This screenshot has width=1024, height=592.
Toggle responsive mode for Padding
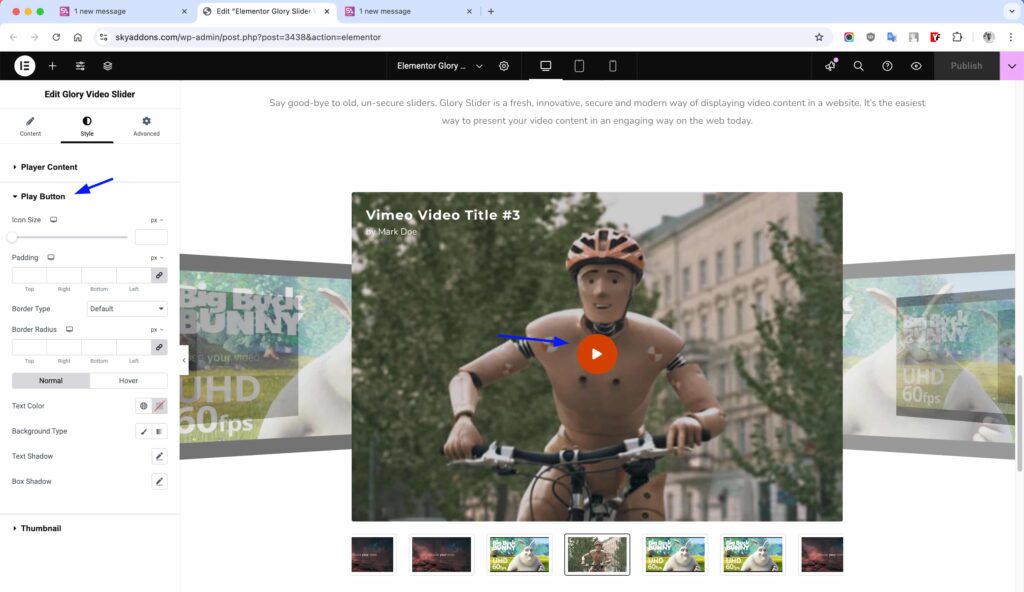51,257
